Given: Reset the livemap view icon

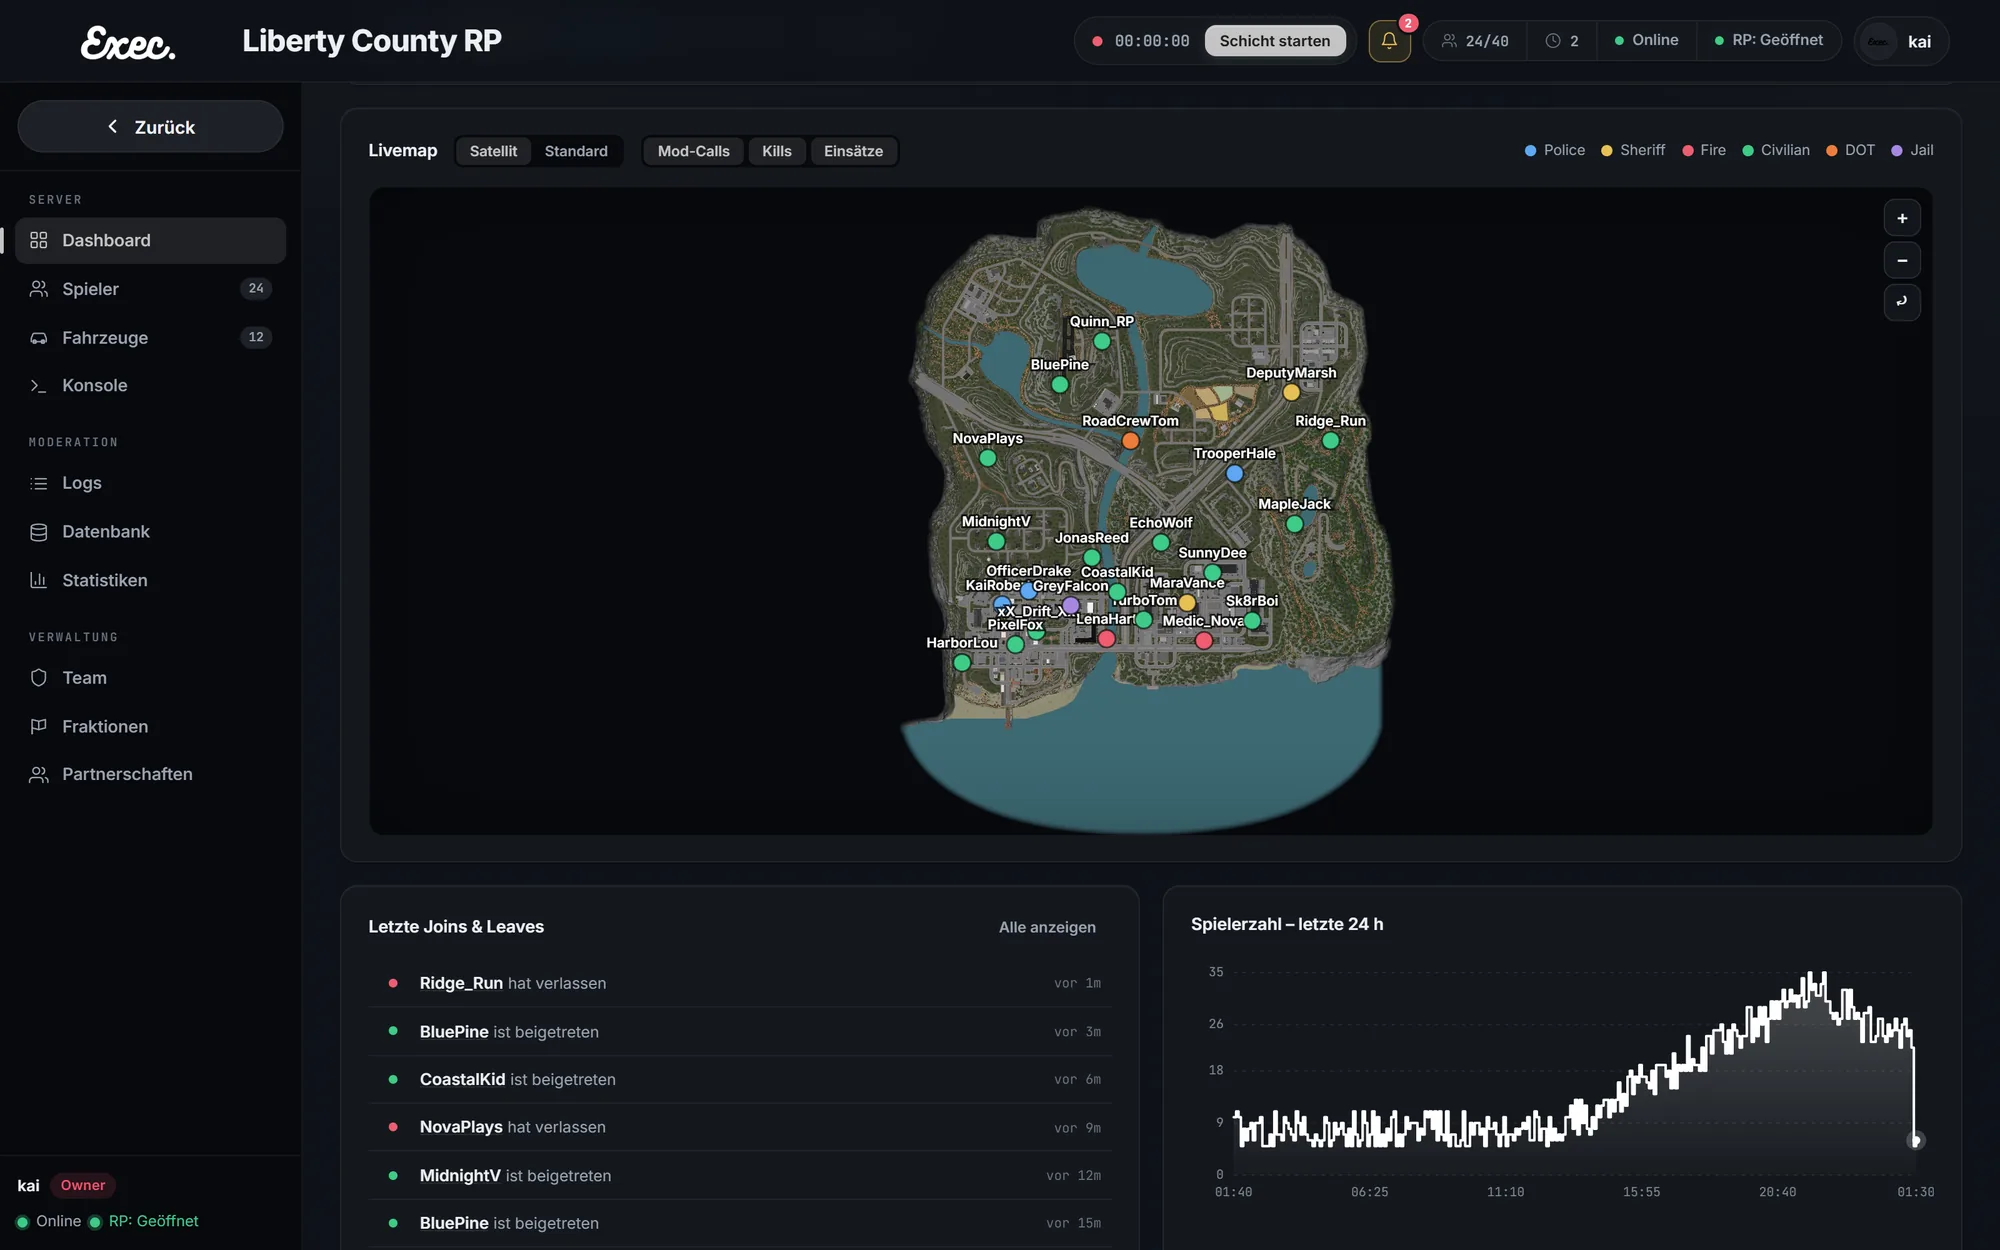Looking at the screenshot, I should coord(1902,302).
